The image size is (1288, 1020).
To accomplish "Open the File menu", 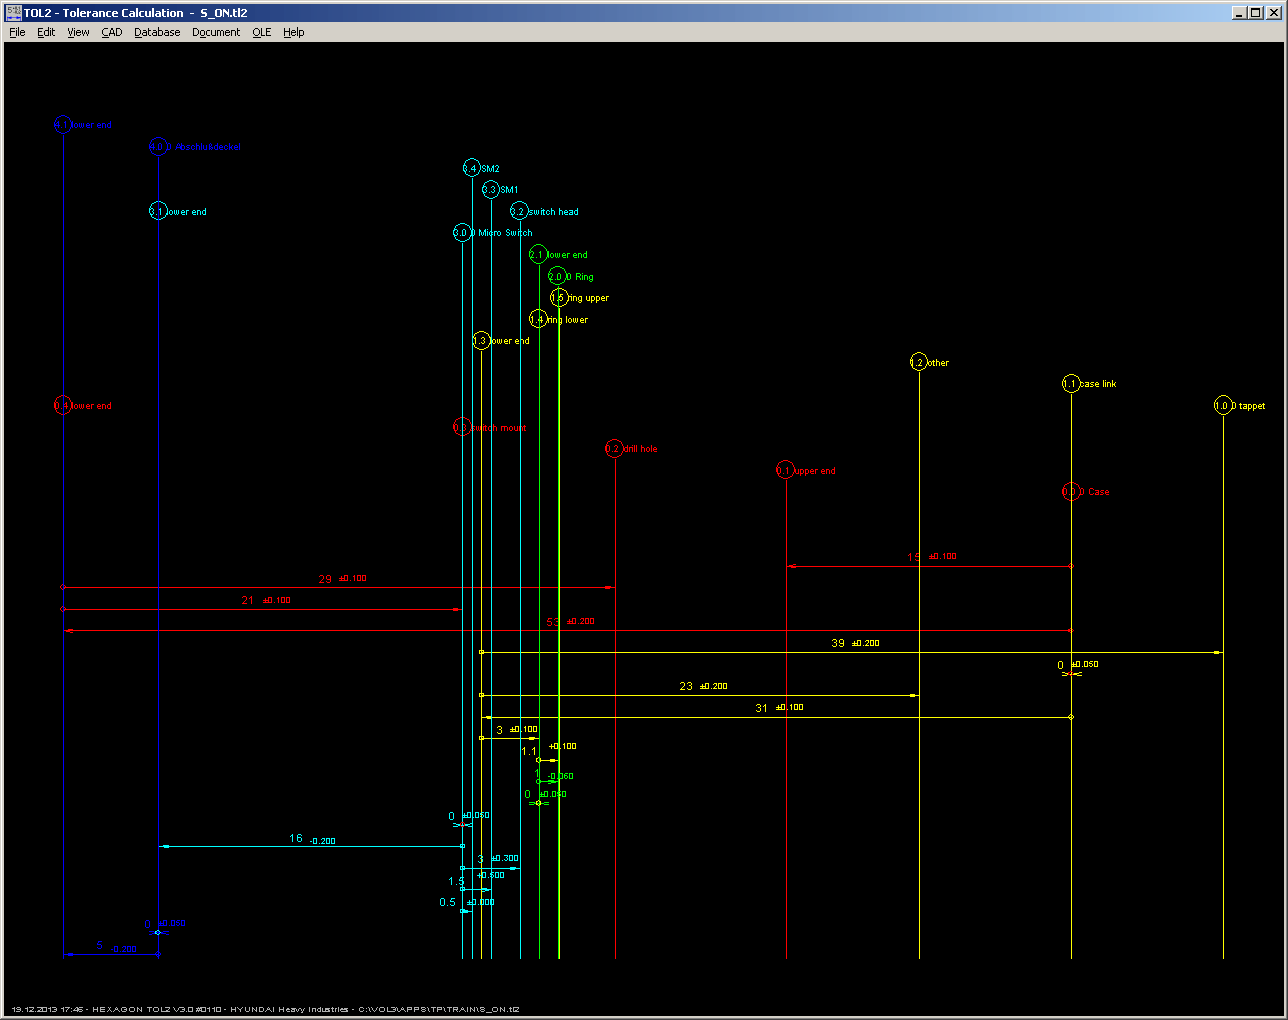I will click(x=17, y=32).
